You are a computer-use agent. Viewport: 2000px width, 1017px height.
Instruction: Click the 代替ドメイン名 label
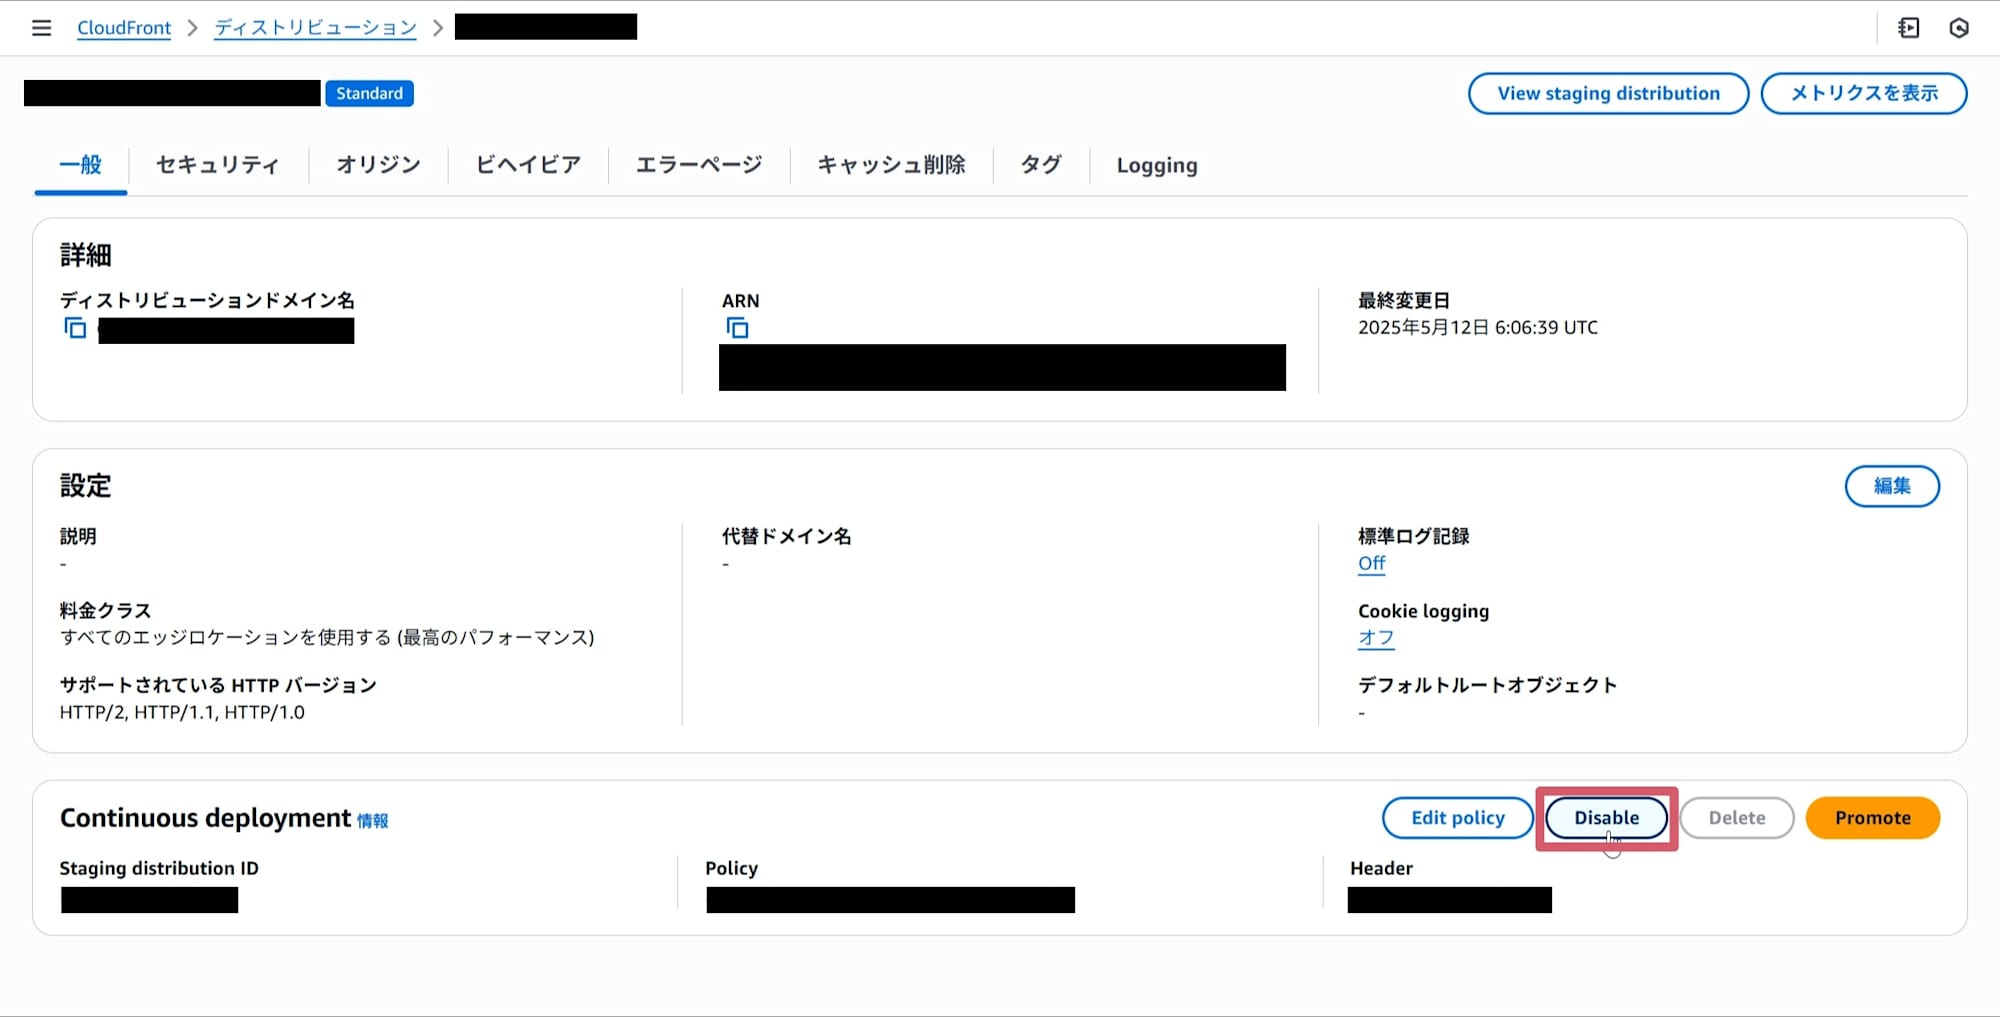[786, 536]
